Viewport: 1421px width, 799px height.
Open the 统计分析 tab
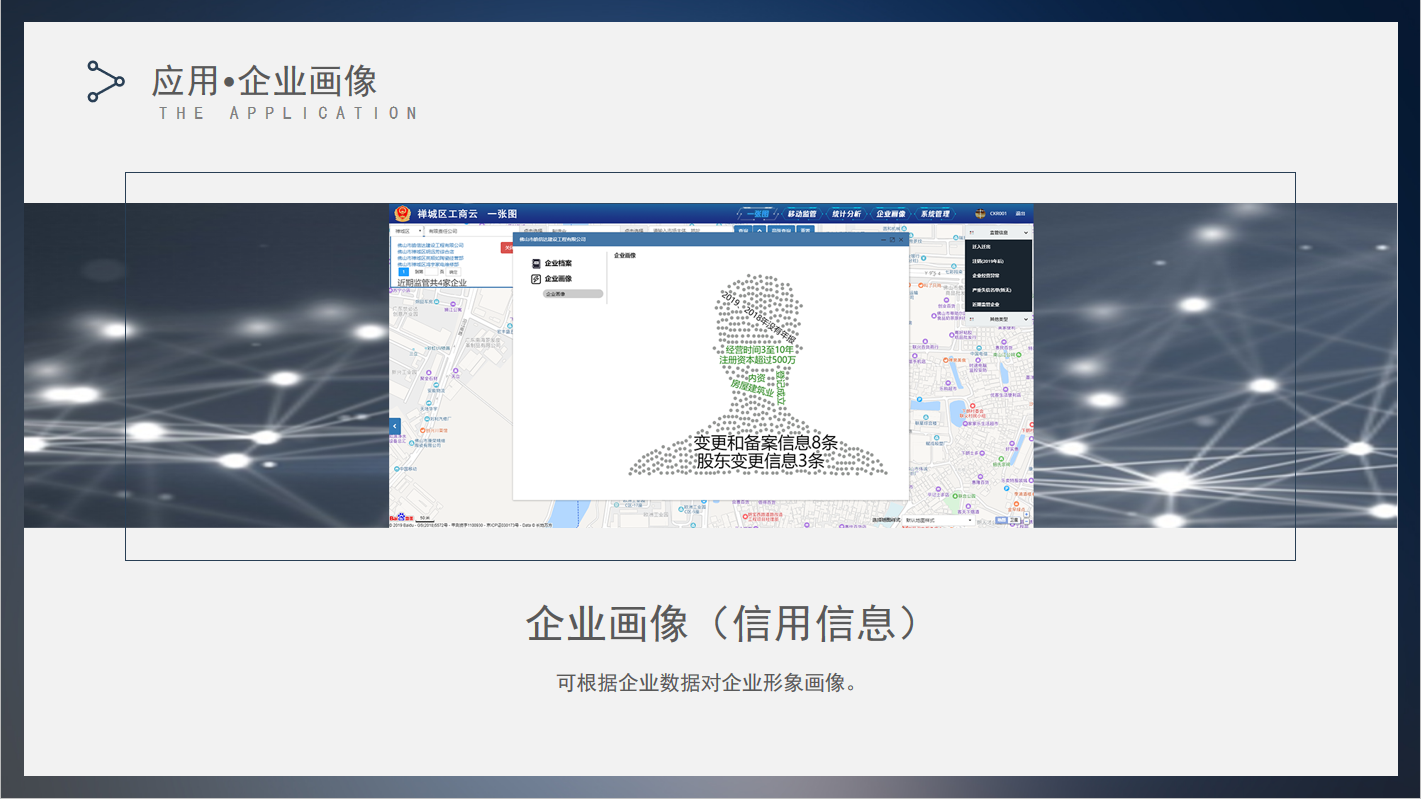click(846, 214)
